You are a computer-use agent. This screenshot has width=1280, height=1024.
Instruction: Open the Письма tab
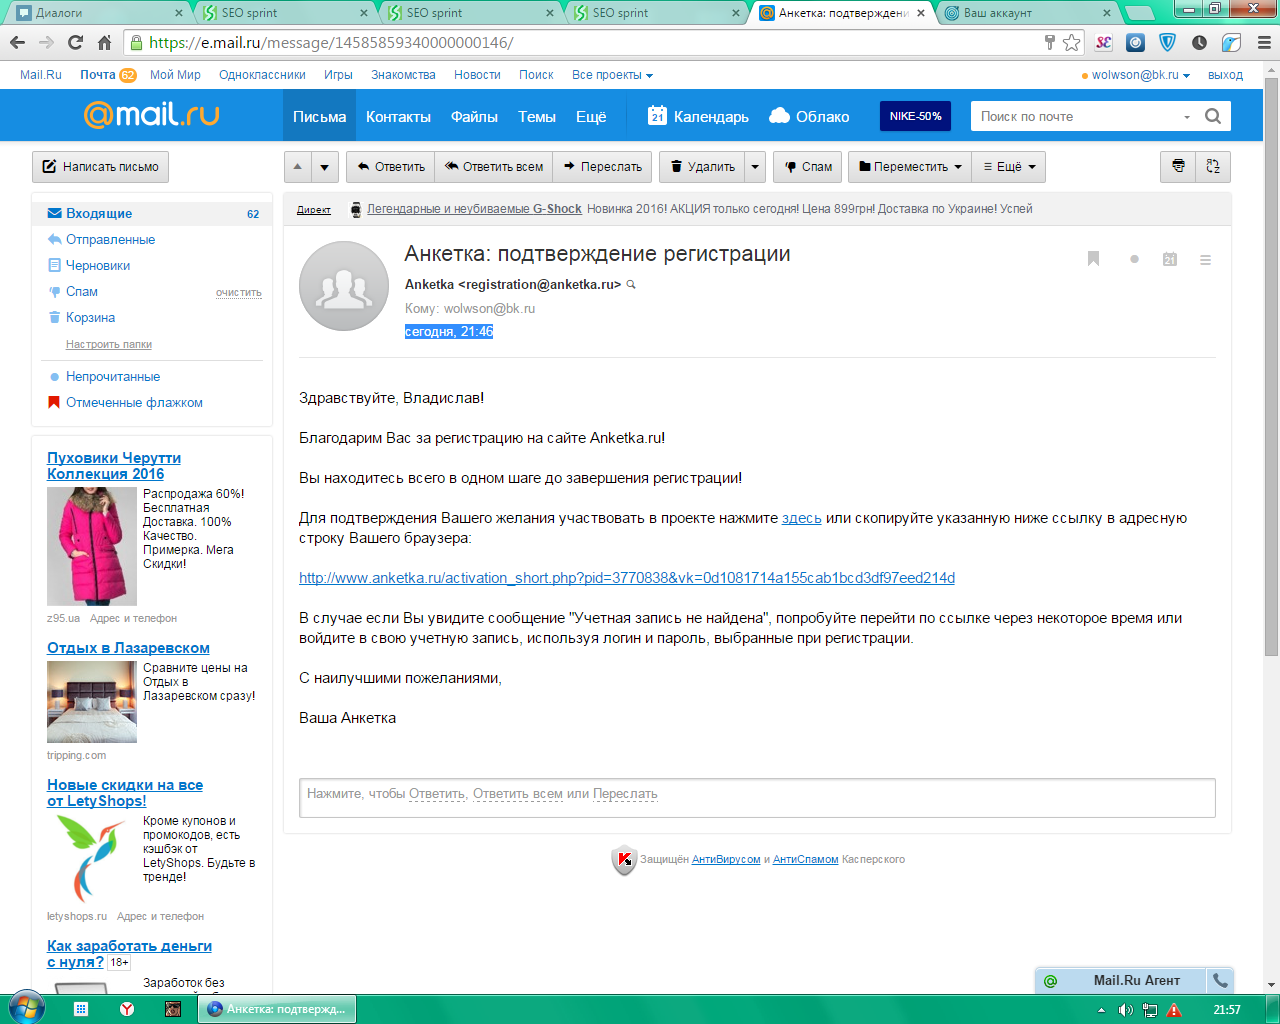[x=319, y=116]
